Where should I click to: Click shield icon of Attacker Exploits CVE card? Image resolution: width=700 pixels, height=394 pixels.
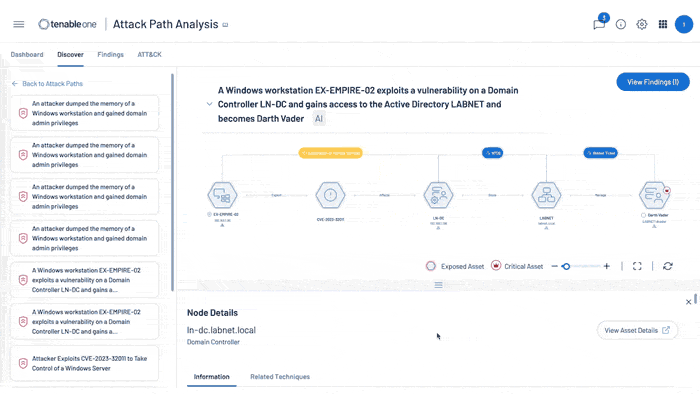(x=23, y=363)
